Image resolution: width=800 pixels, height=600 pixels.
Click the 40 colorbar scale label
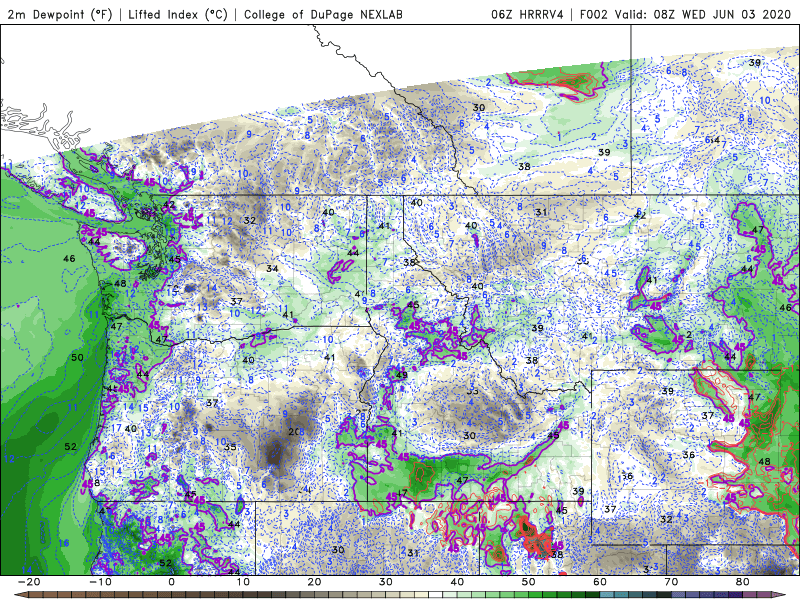point(457,582)
